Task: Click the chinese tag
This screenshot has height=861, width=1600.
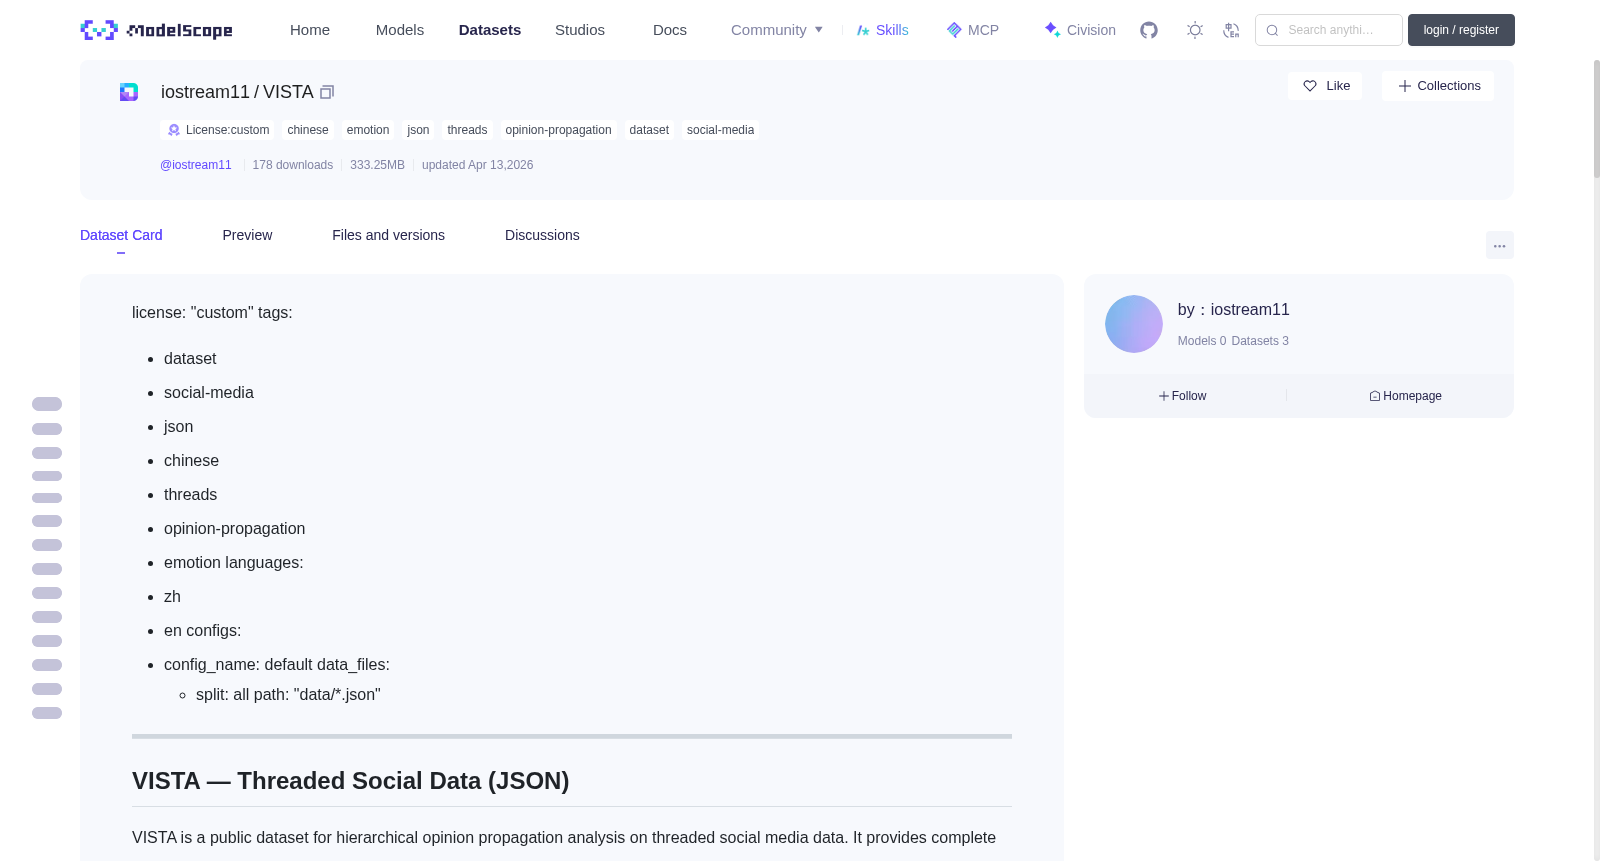Action: tap(308, 130)
